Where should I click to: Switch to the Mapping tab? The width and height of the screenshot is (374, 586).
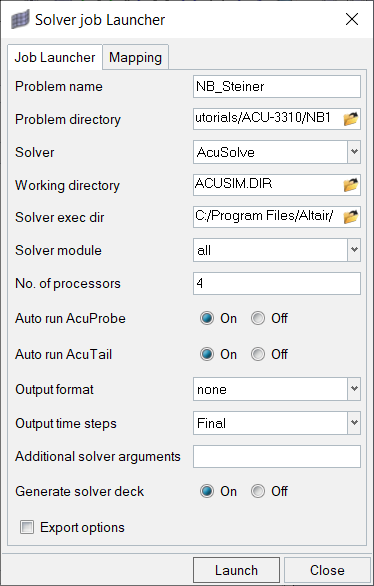click(x=136, y=57)
